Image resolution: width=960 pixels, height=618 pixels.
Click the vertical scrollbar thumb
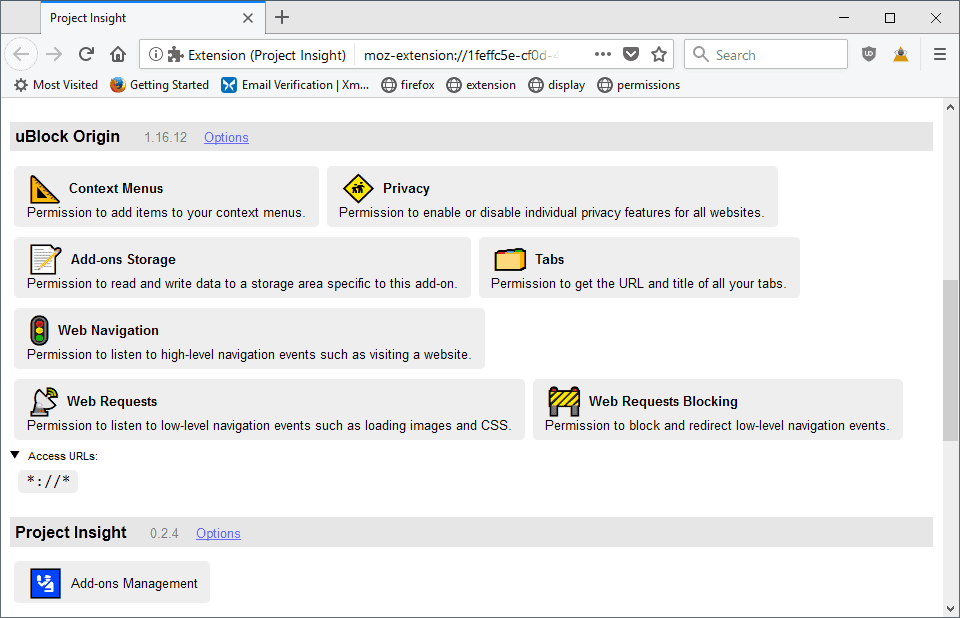click(x=950, y=360)
